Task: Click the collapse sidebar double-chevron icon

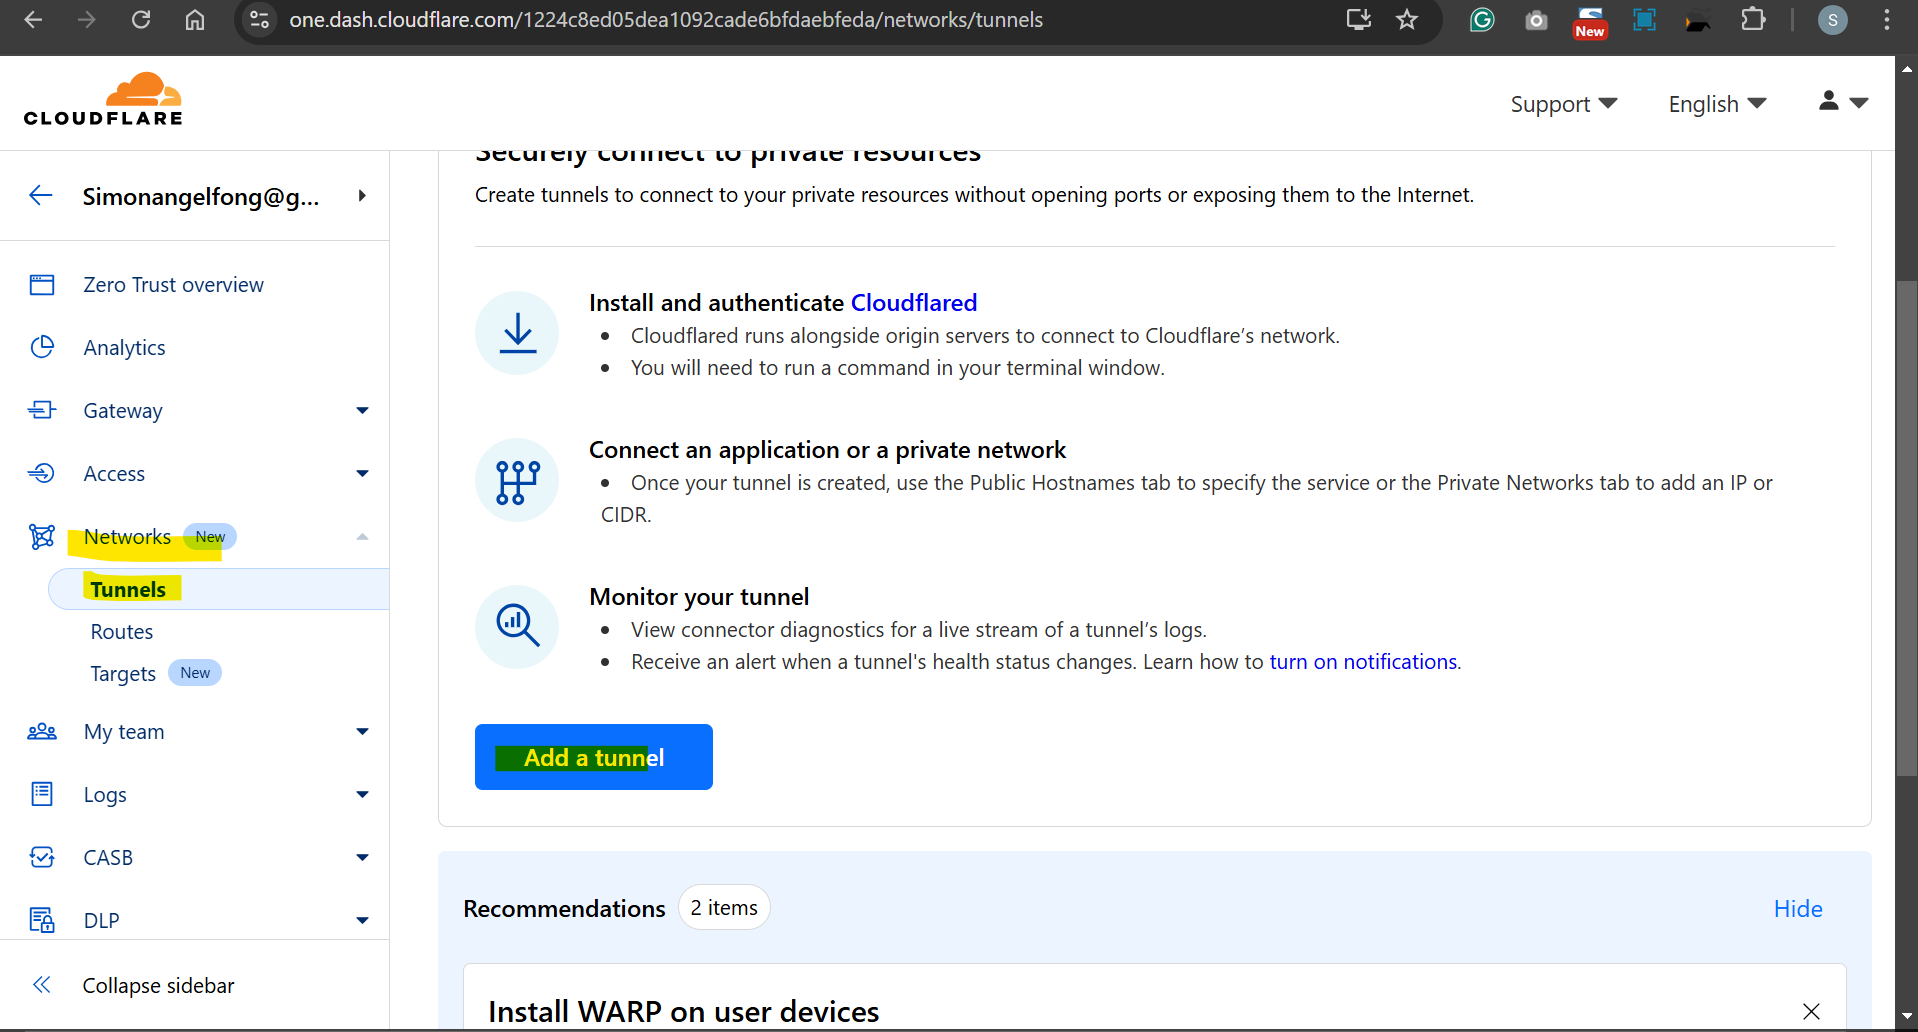Action: click(42, 985)
